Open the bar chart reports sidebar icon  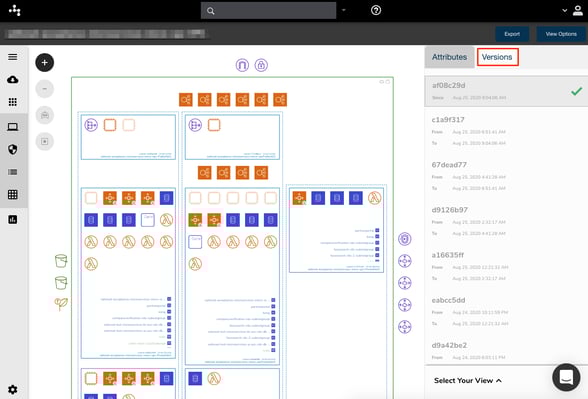pos(13,219)
